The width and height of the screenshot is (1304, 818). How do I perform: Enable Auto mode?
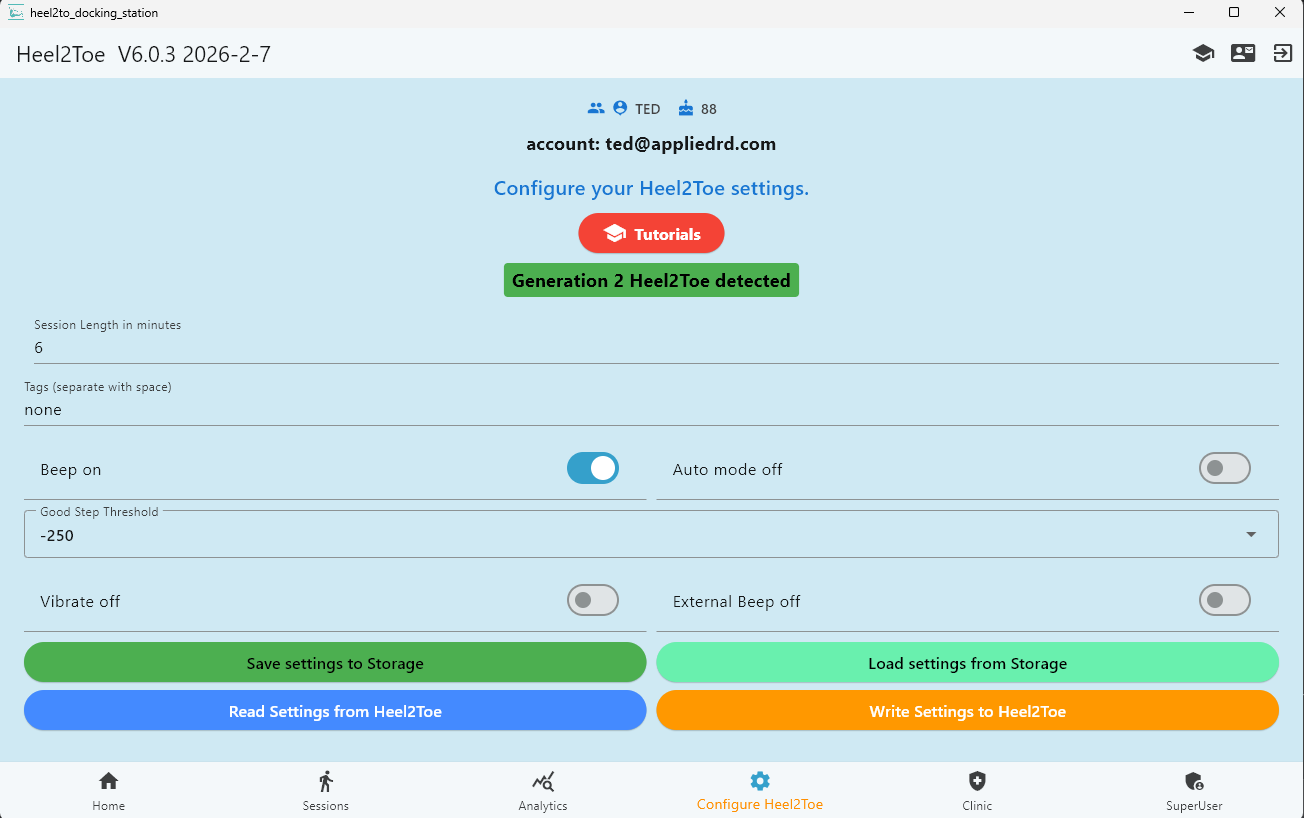[x=1225, y=468]
